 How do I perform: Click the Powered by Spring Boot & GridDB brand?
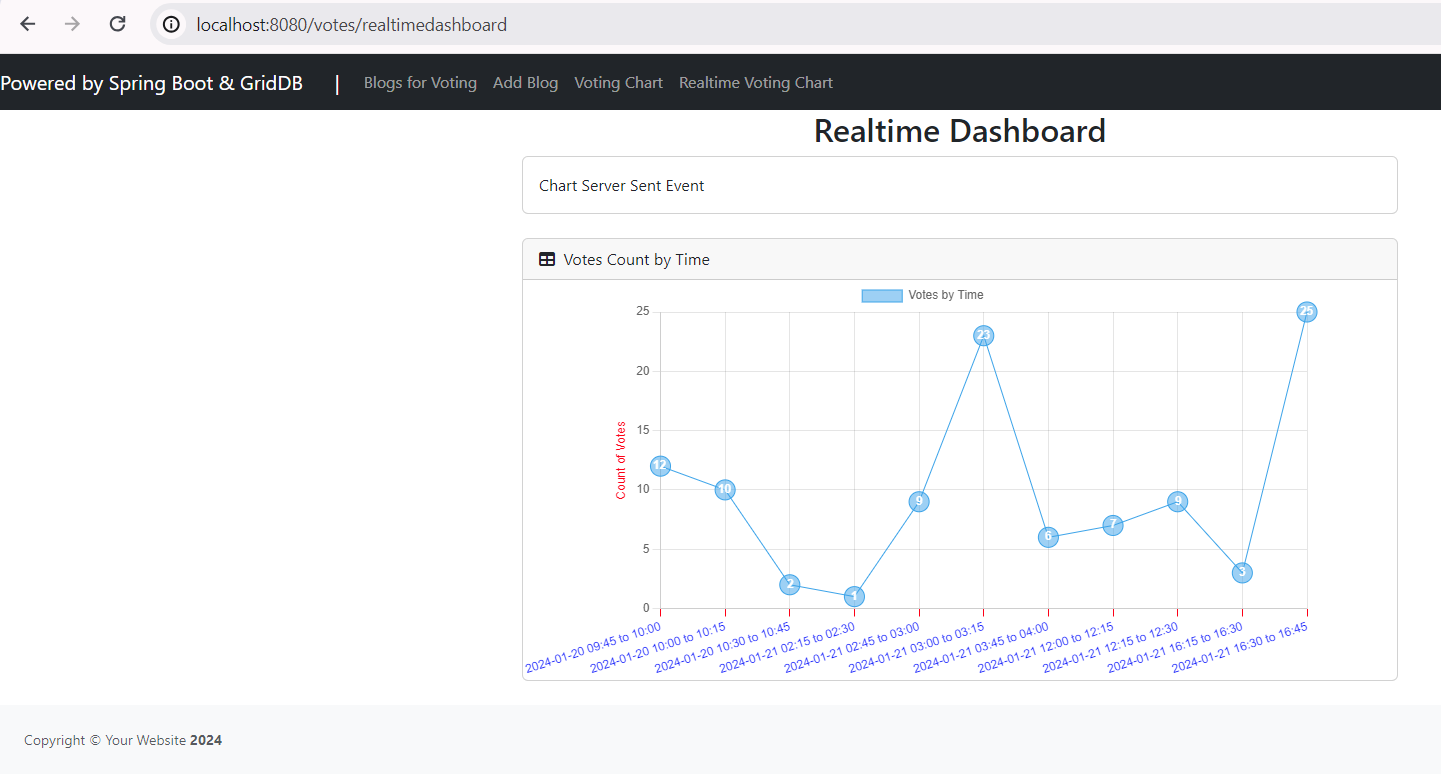[x=152, y=83]
